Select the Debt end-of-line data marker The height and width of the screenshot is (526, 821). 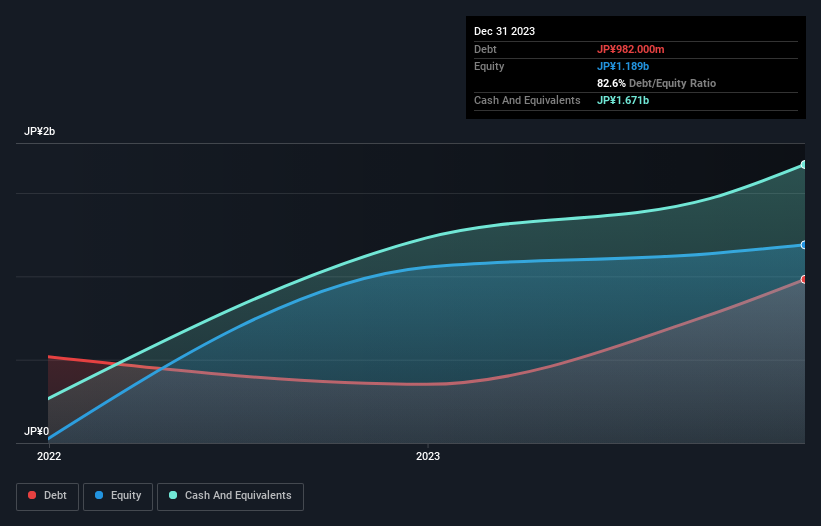point(804,279)
